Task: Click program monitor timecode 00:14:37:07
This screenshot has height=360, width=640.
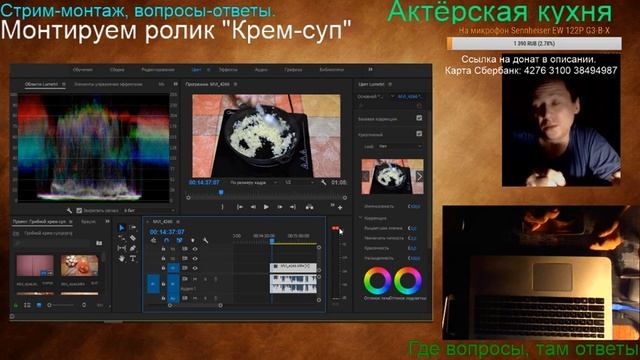Action: 204,182
